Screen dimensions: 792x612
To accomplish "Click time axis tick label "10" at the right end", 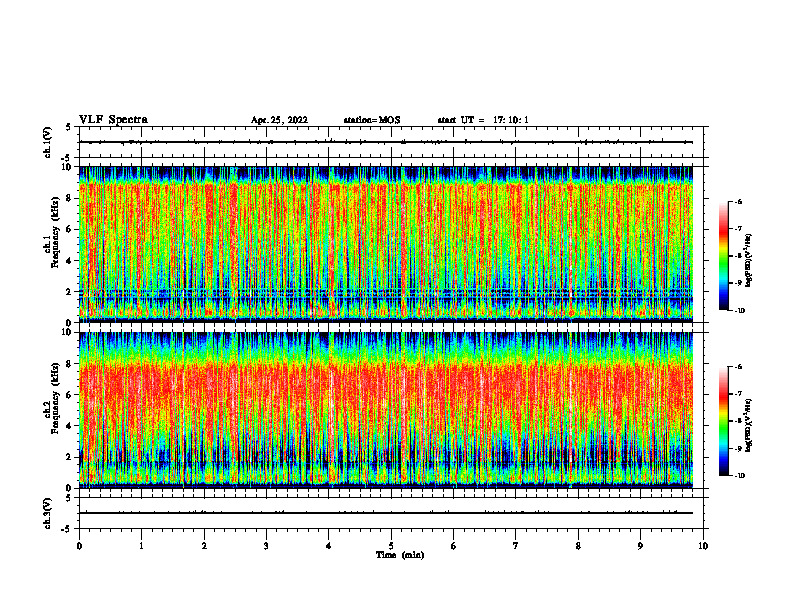I will pos(703,546).
